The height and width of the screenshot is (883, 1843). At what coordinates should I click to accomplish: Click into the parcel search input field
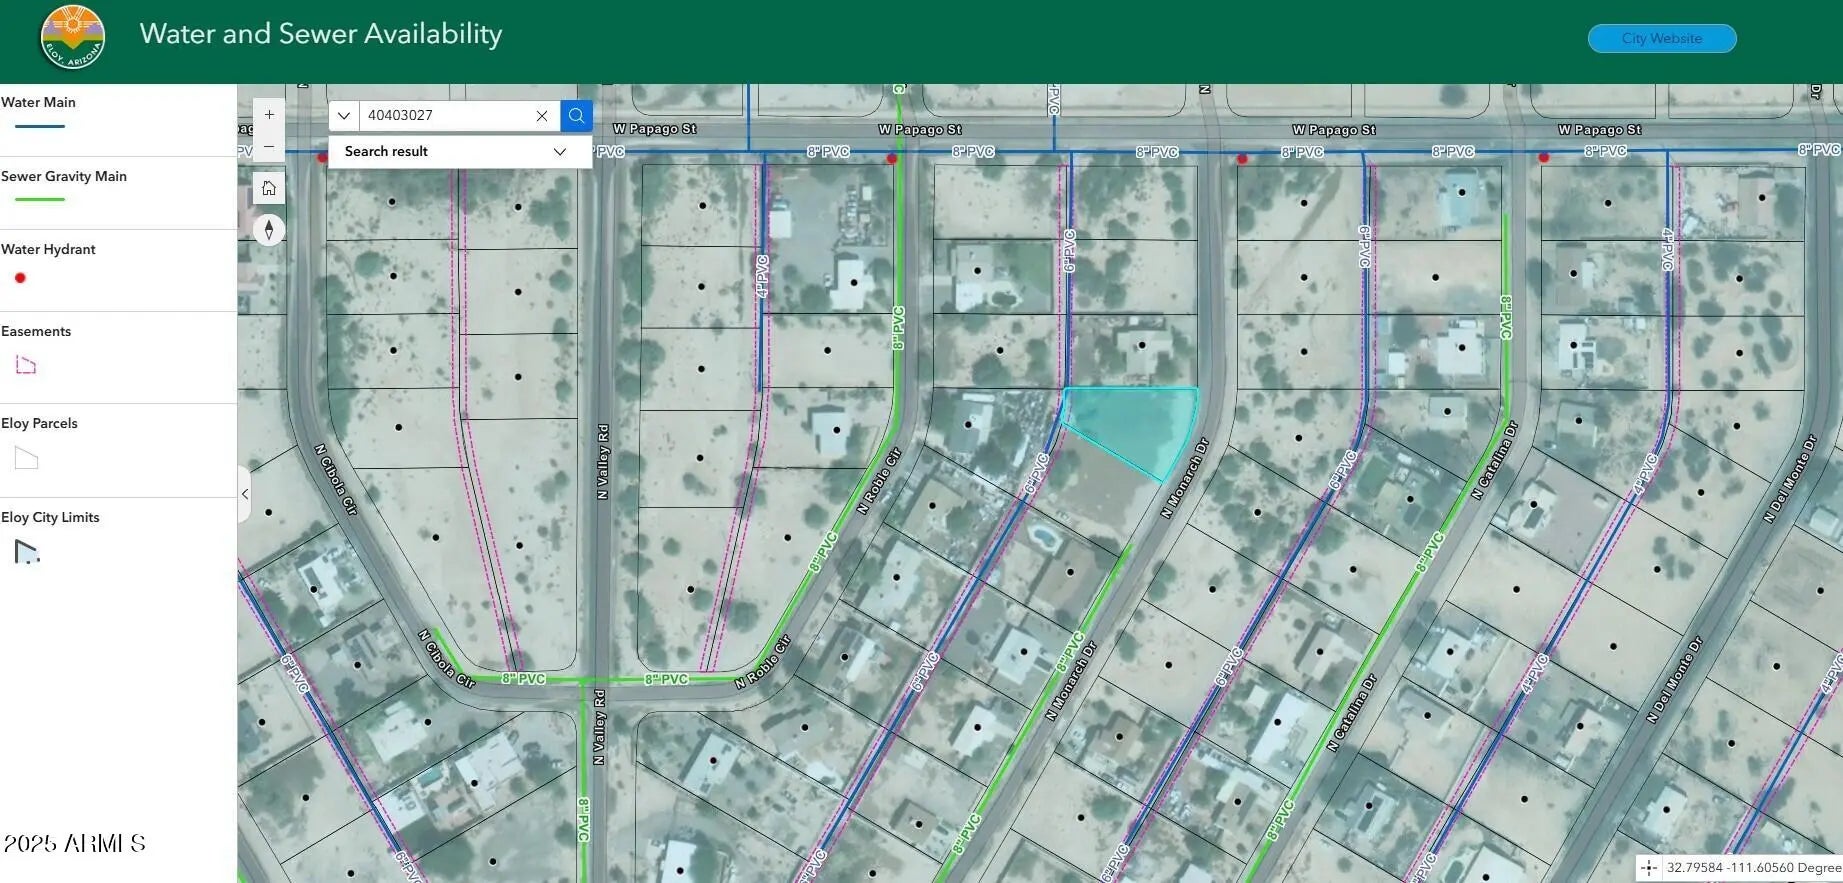tap(445, 116)
